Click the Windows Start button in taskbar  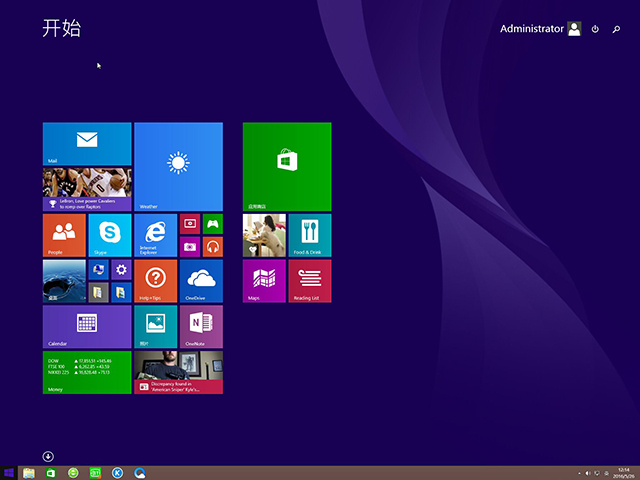coord(9,473)
